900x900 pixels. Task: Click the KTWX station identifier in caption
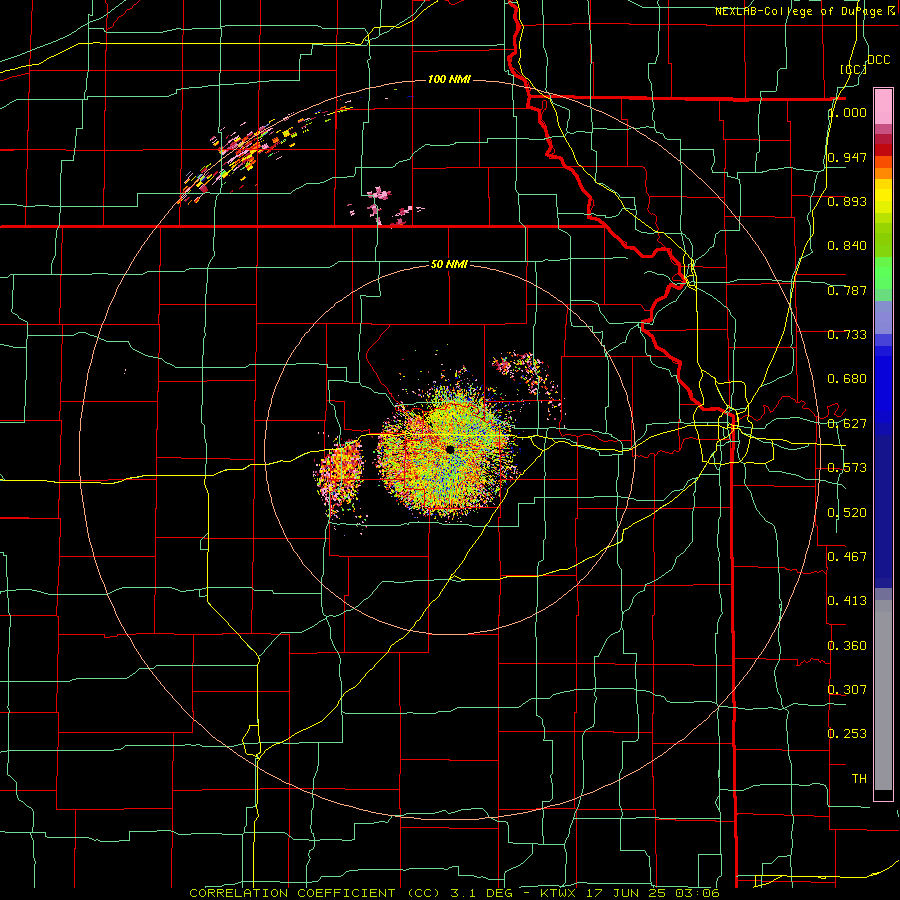coord(557,893)
